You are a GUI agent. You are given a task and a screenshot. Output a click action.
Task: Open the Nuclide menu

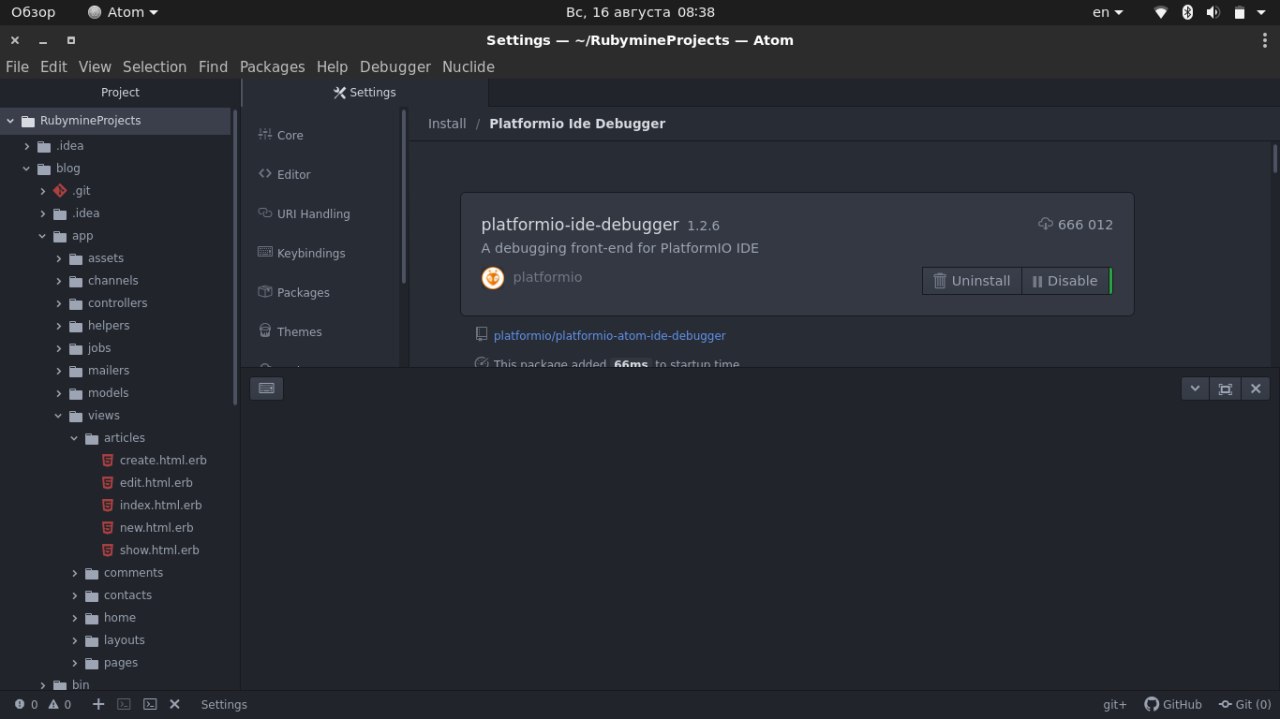pos(468,67)
